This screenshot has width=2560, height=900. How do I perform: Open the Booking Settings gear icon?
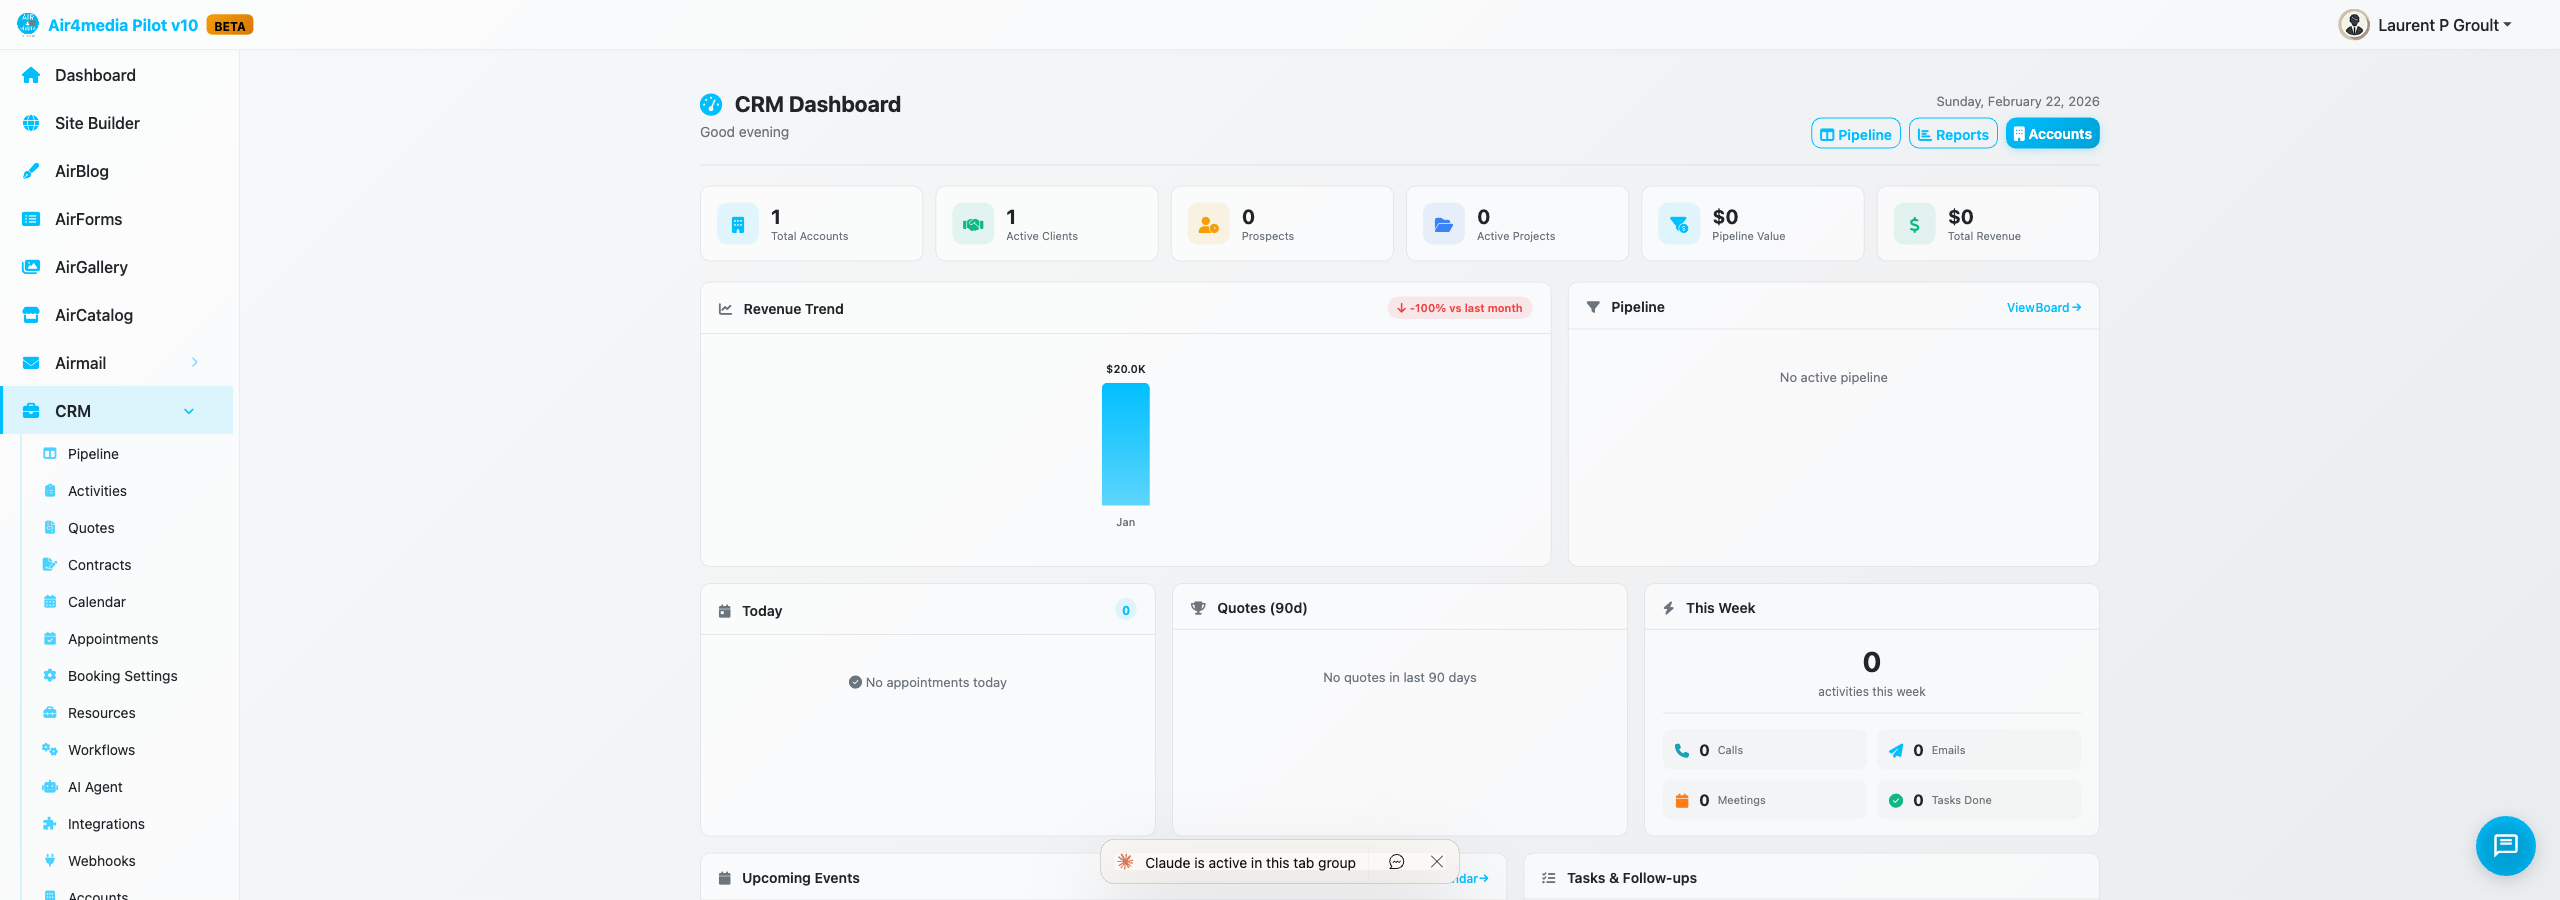click(x=50, y=675)
